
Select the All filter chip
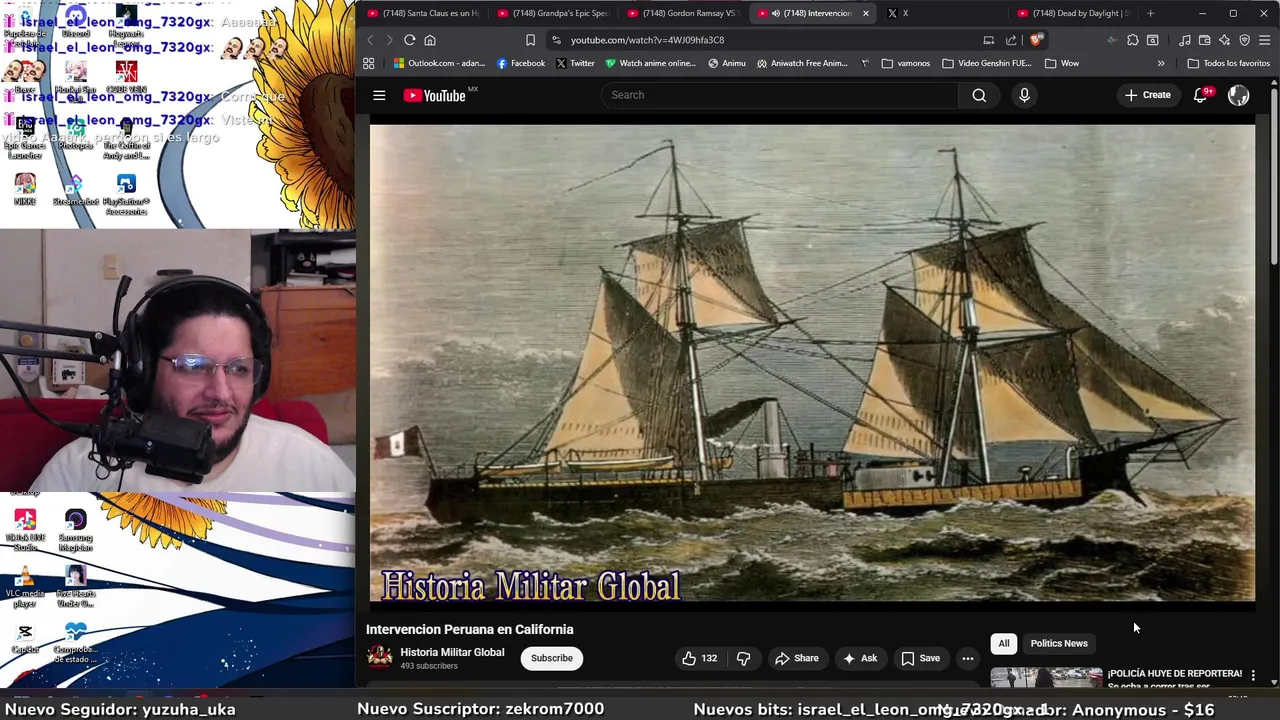(1004, 643)
